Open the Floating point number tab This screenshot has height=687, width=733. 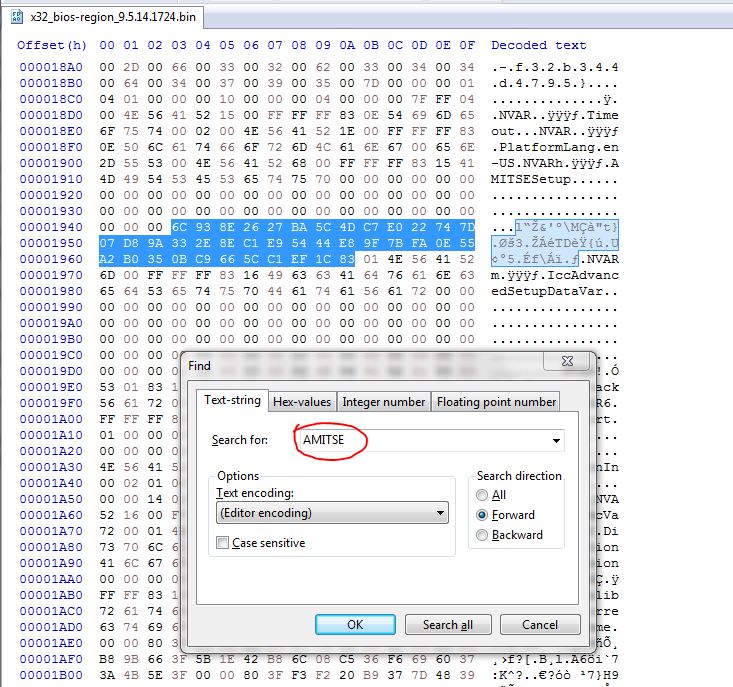pyautogui.click(x=496, y=402)
